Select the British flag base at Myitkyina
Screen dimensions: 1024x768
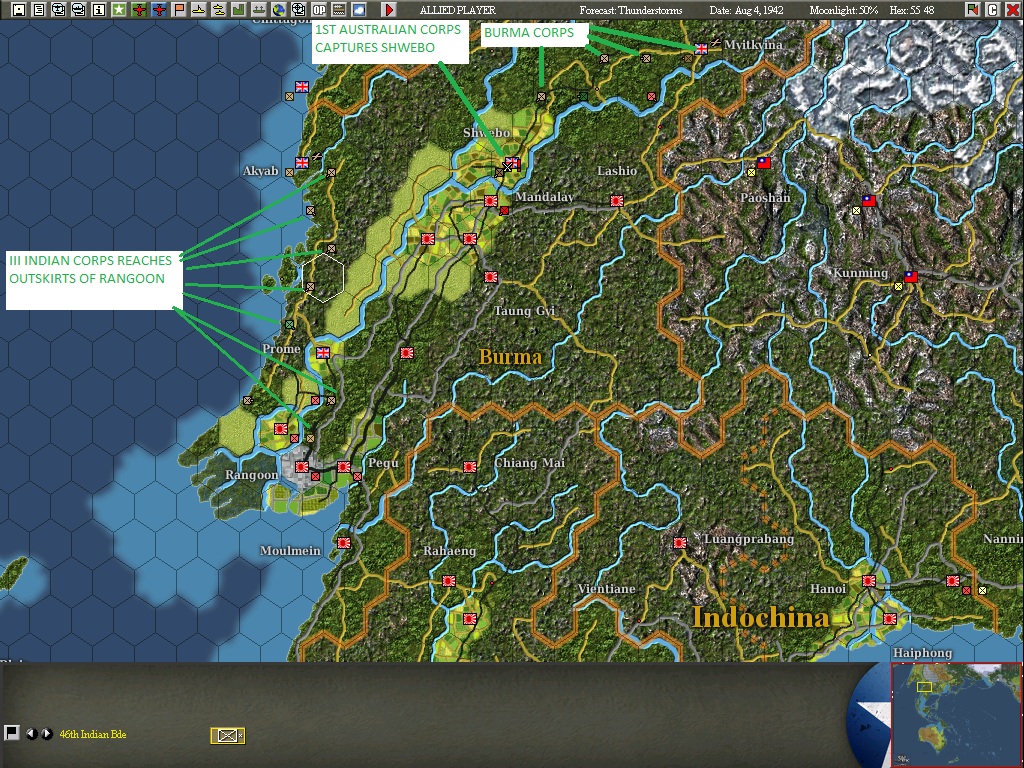(701, 48)
